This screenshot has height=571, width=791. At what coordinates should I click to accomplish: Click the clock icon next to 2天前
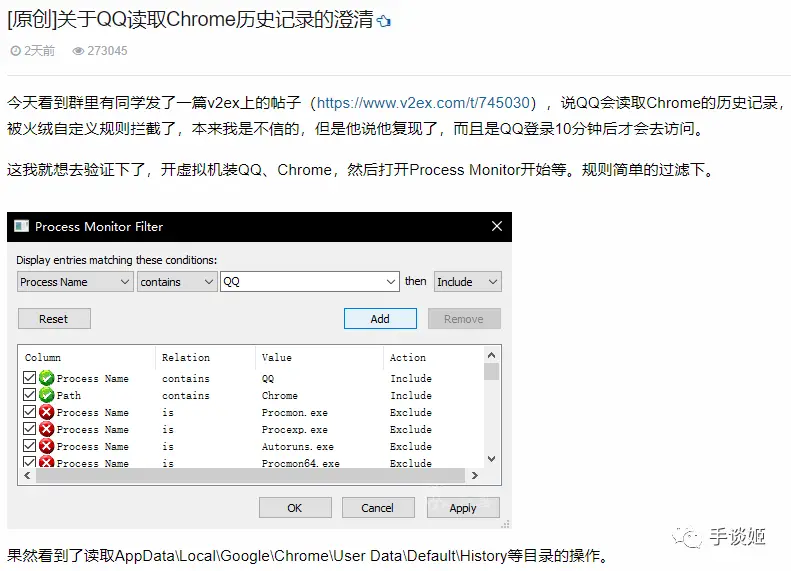[16, 51]
